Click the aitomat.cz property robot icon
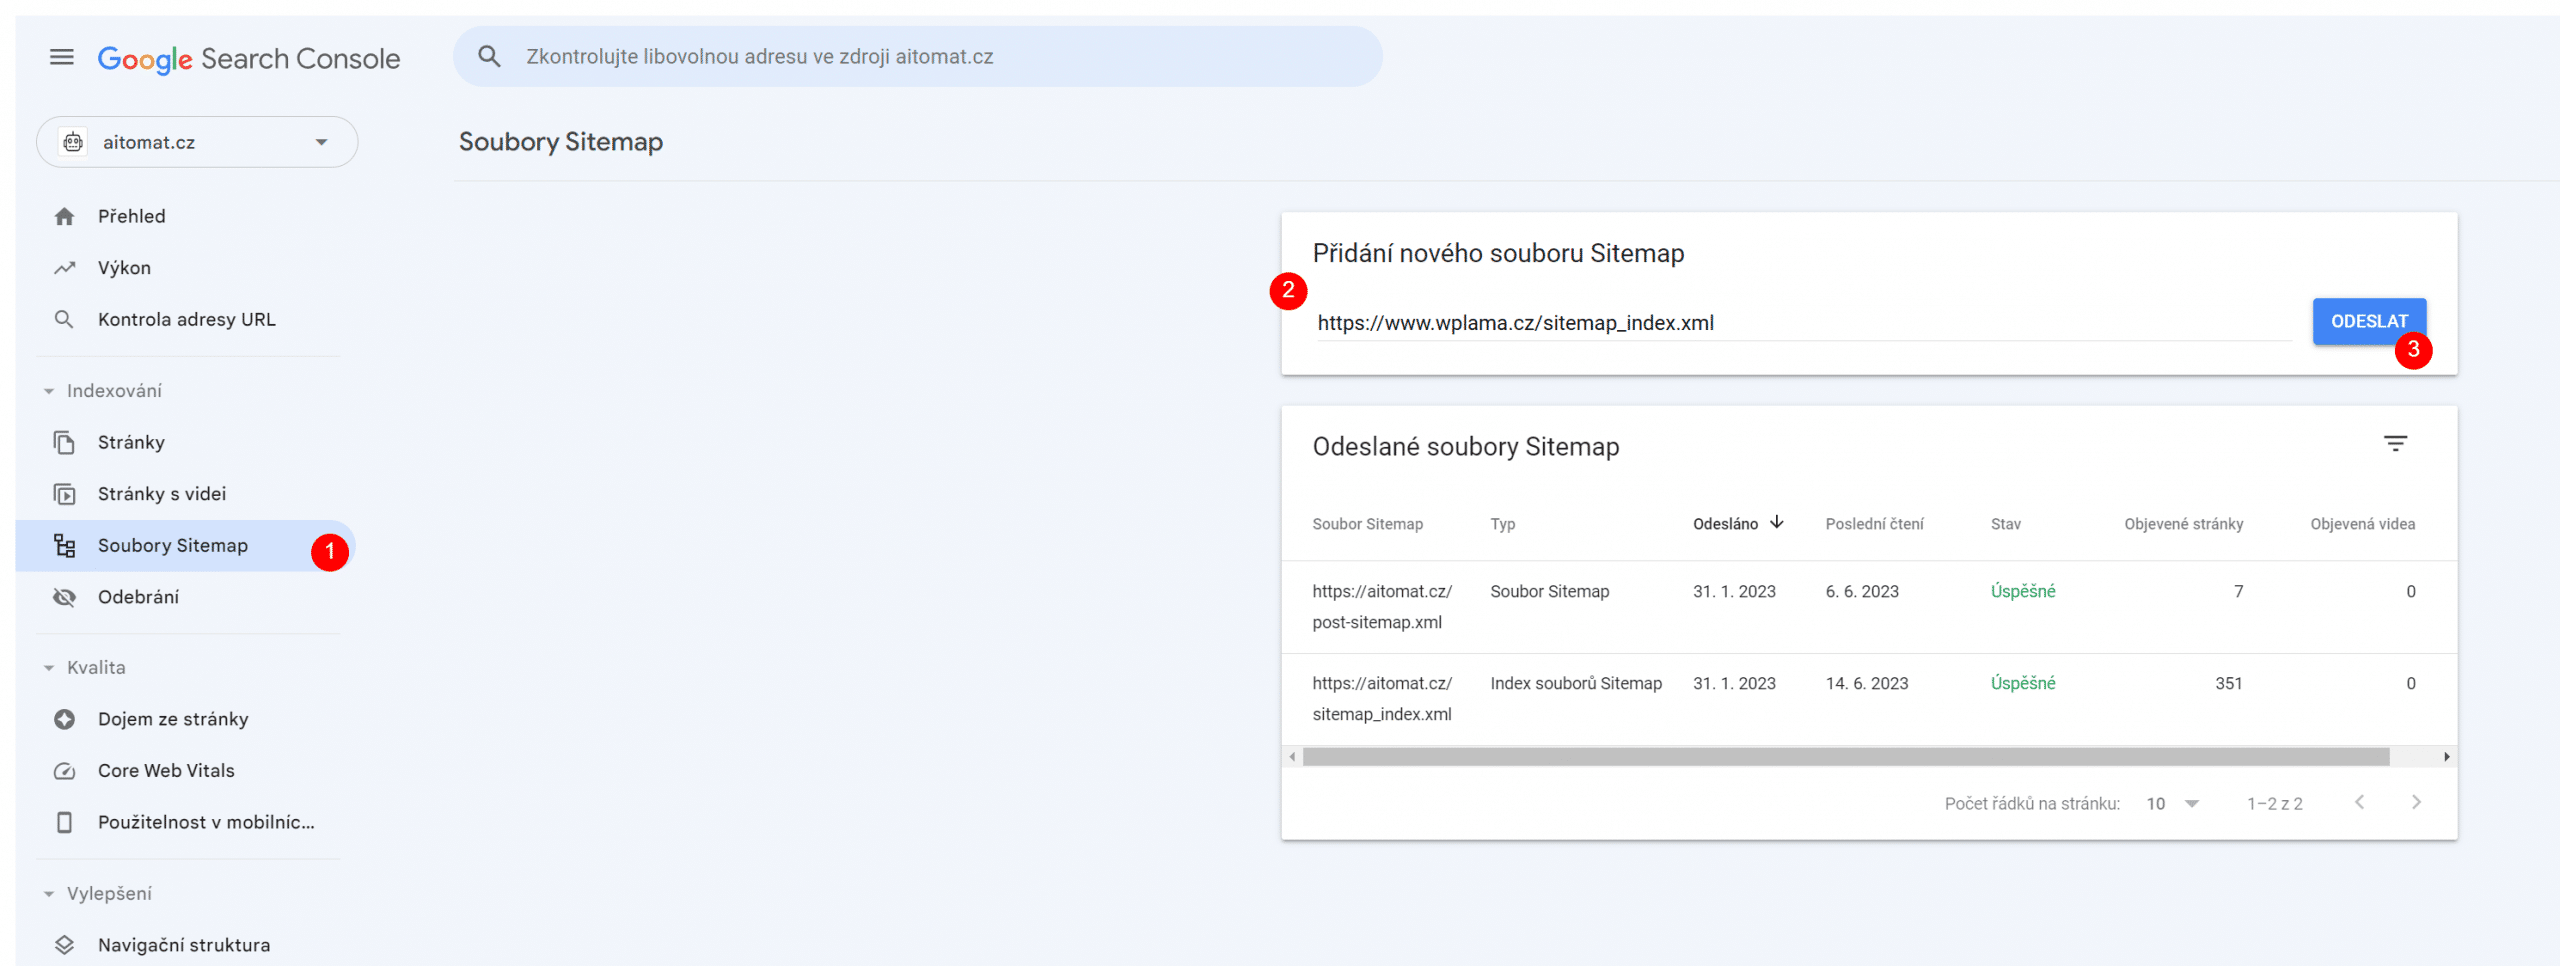The image size is (2560, 966). point(73,142)
